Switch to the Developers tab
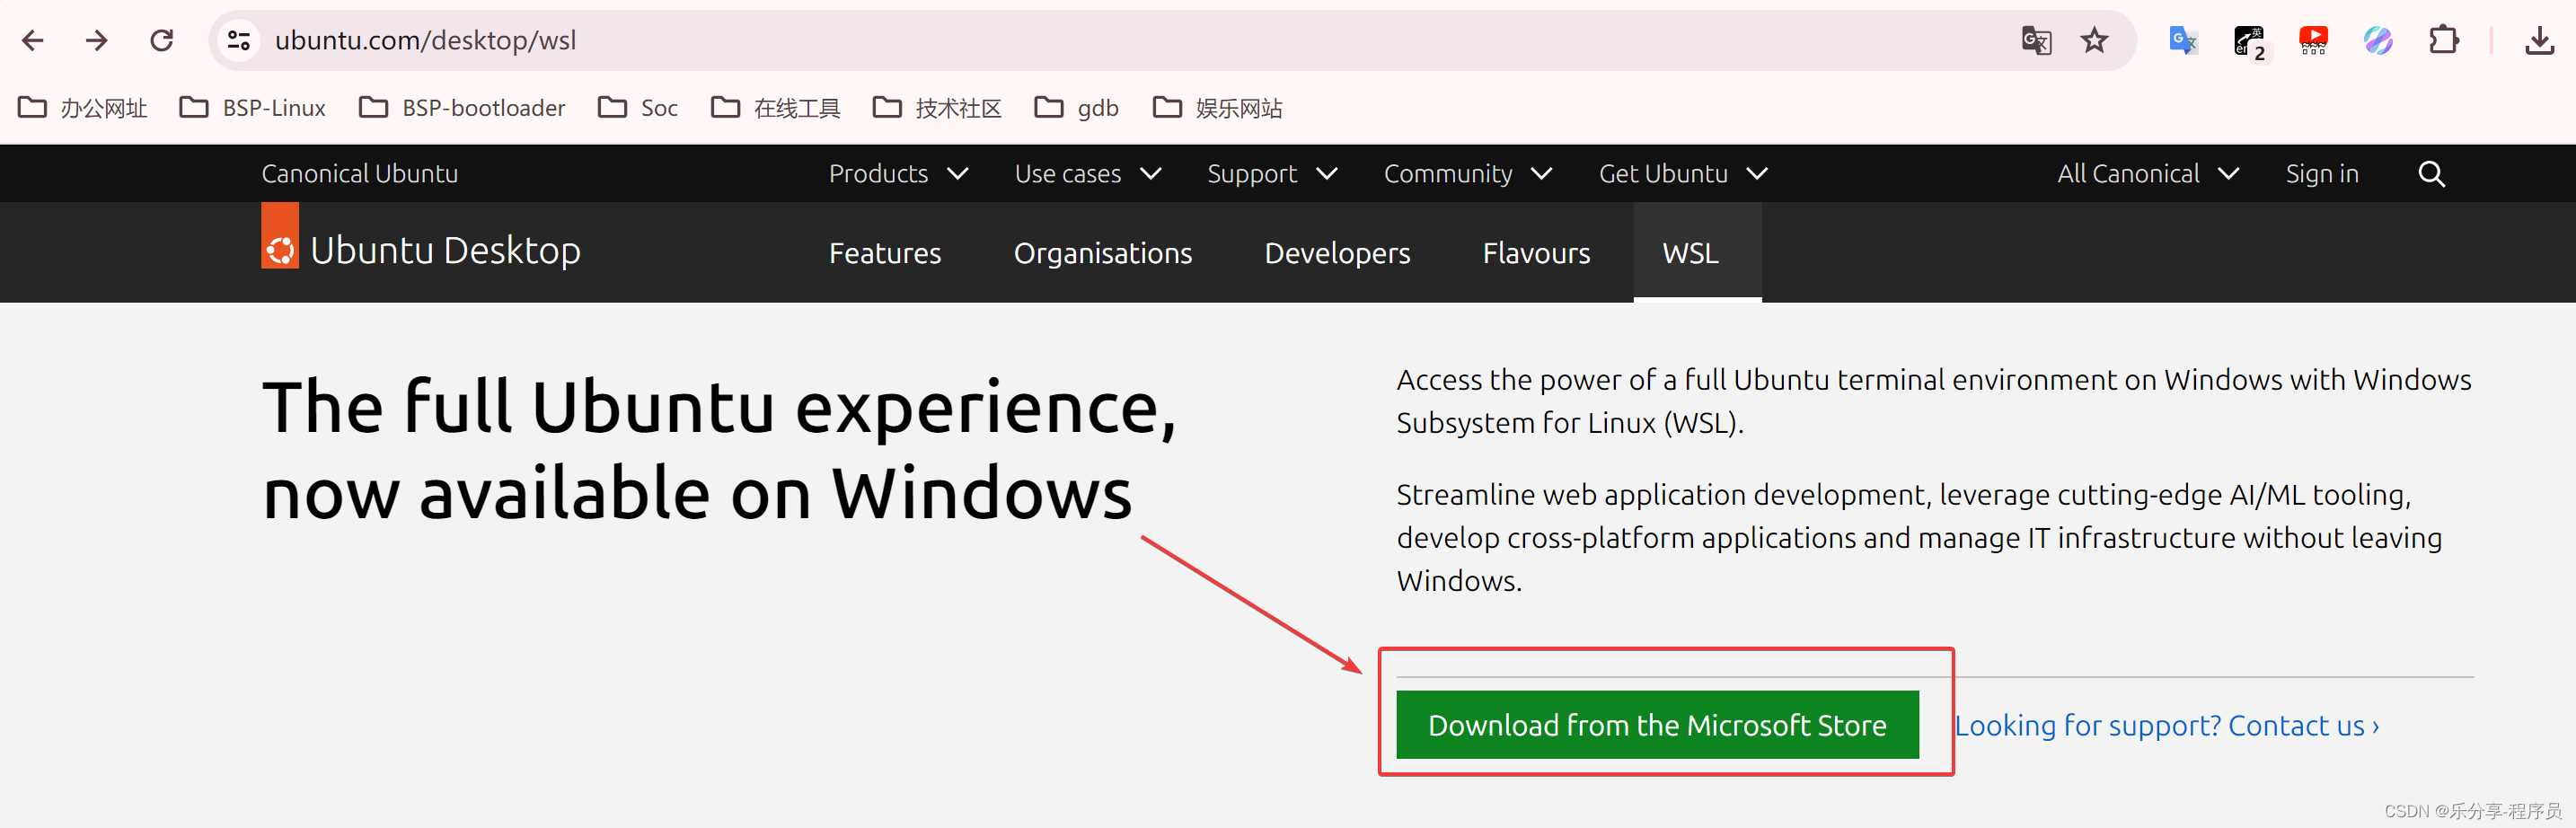 point(1337,253)
